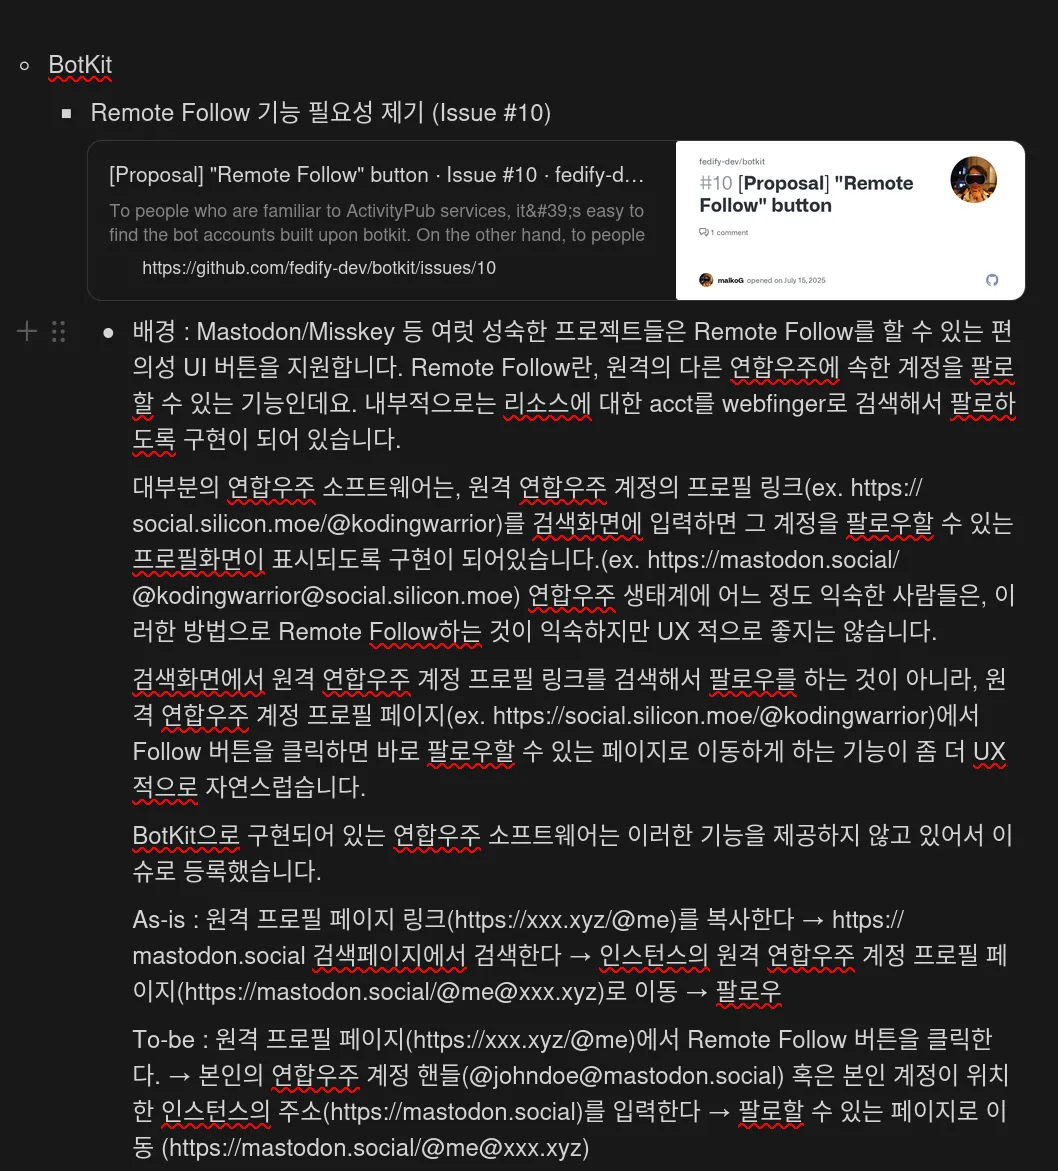Click the paragraph starting with To-be
The width and height of the screenshot is (1058, 1171).
tap(570, 1093)
